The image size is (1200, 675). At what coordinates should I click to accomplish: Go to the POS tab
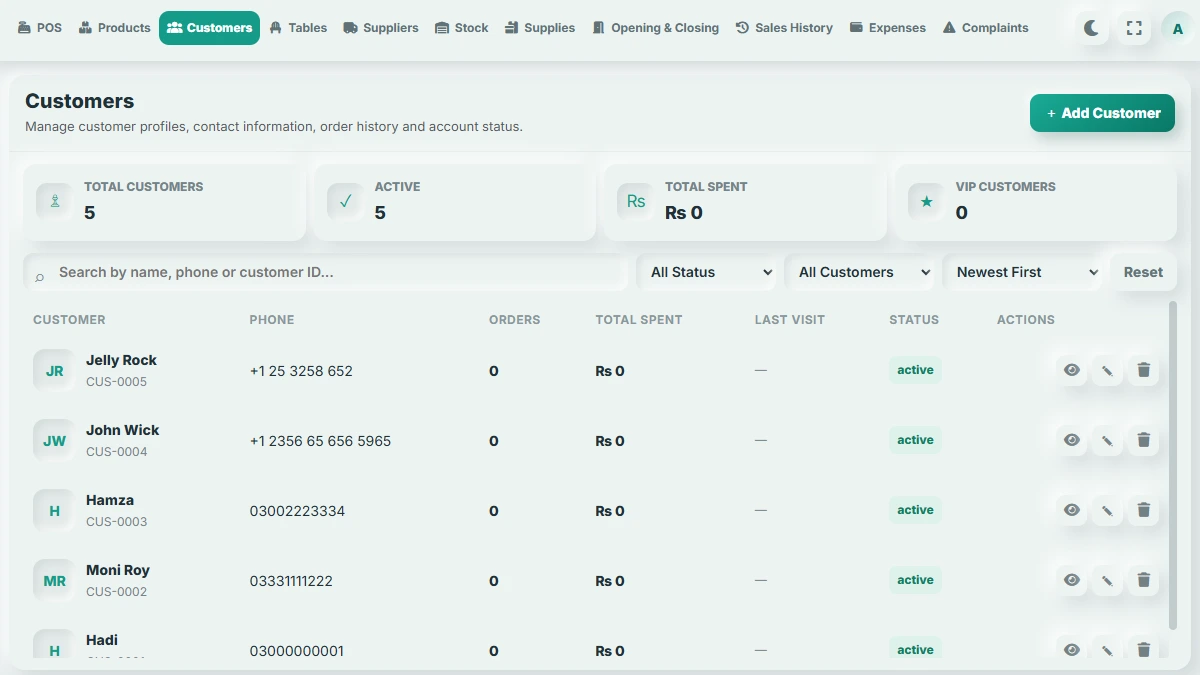[40, 28]
